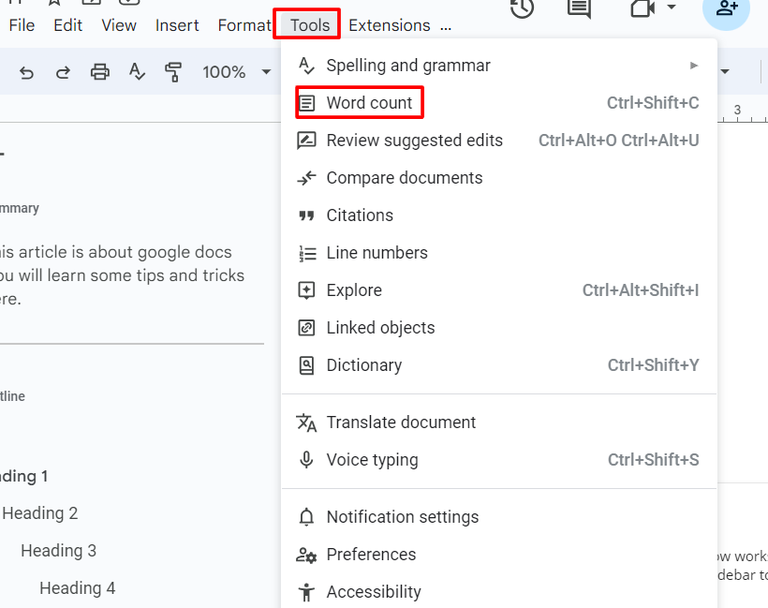Click the Line numbers list icon
Viewport: 768px width, 608px height.
307,253
